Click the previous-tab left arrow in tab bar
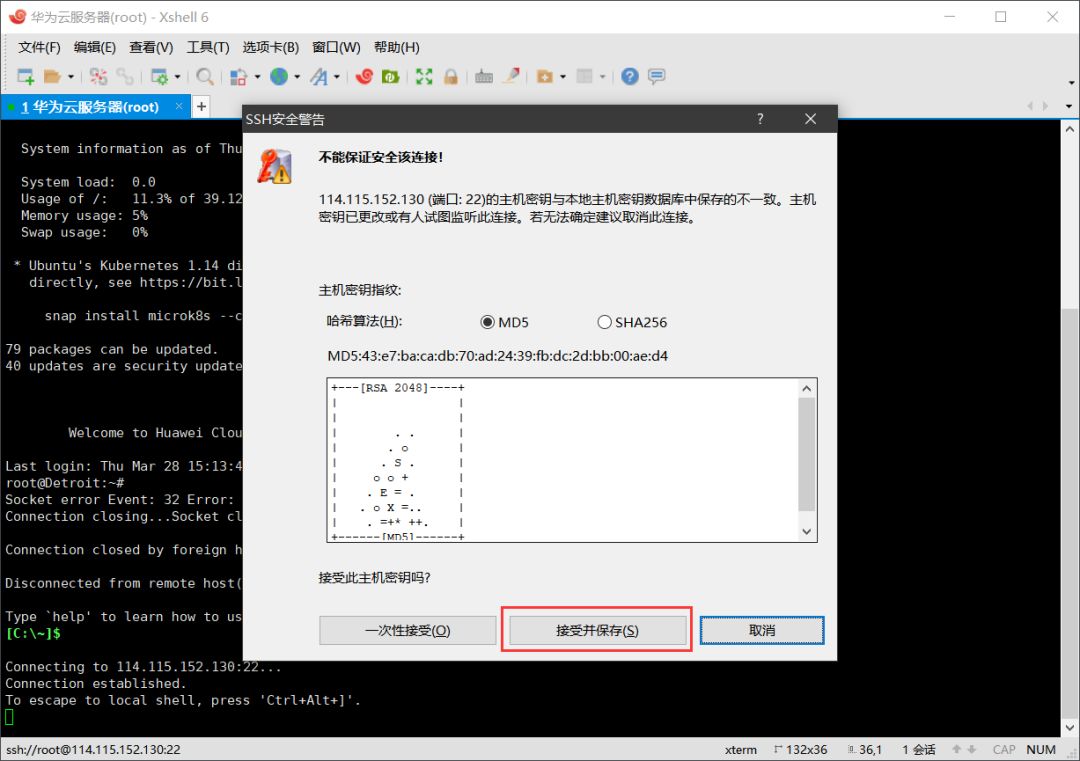This screenshot has height=761, width=1080. point(1030,106)
